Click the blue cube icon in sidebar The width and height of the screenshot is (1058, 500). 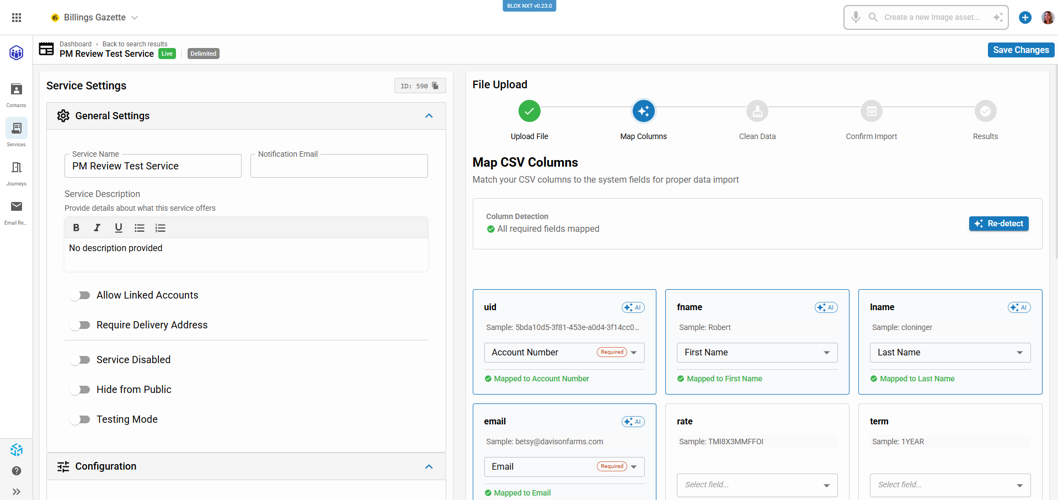coord(16,449)
